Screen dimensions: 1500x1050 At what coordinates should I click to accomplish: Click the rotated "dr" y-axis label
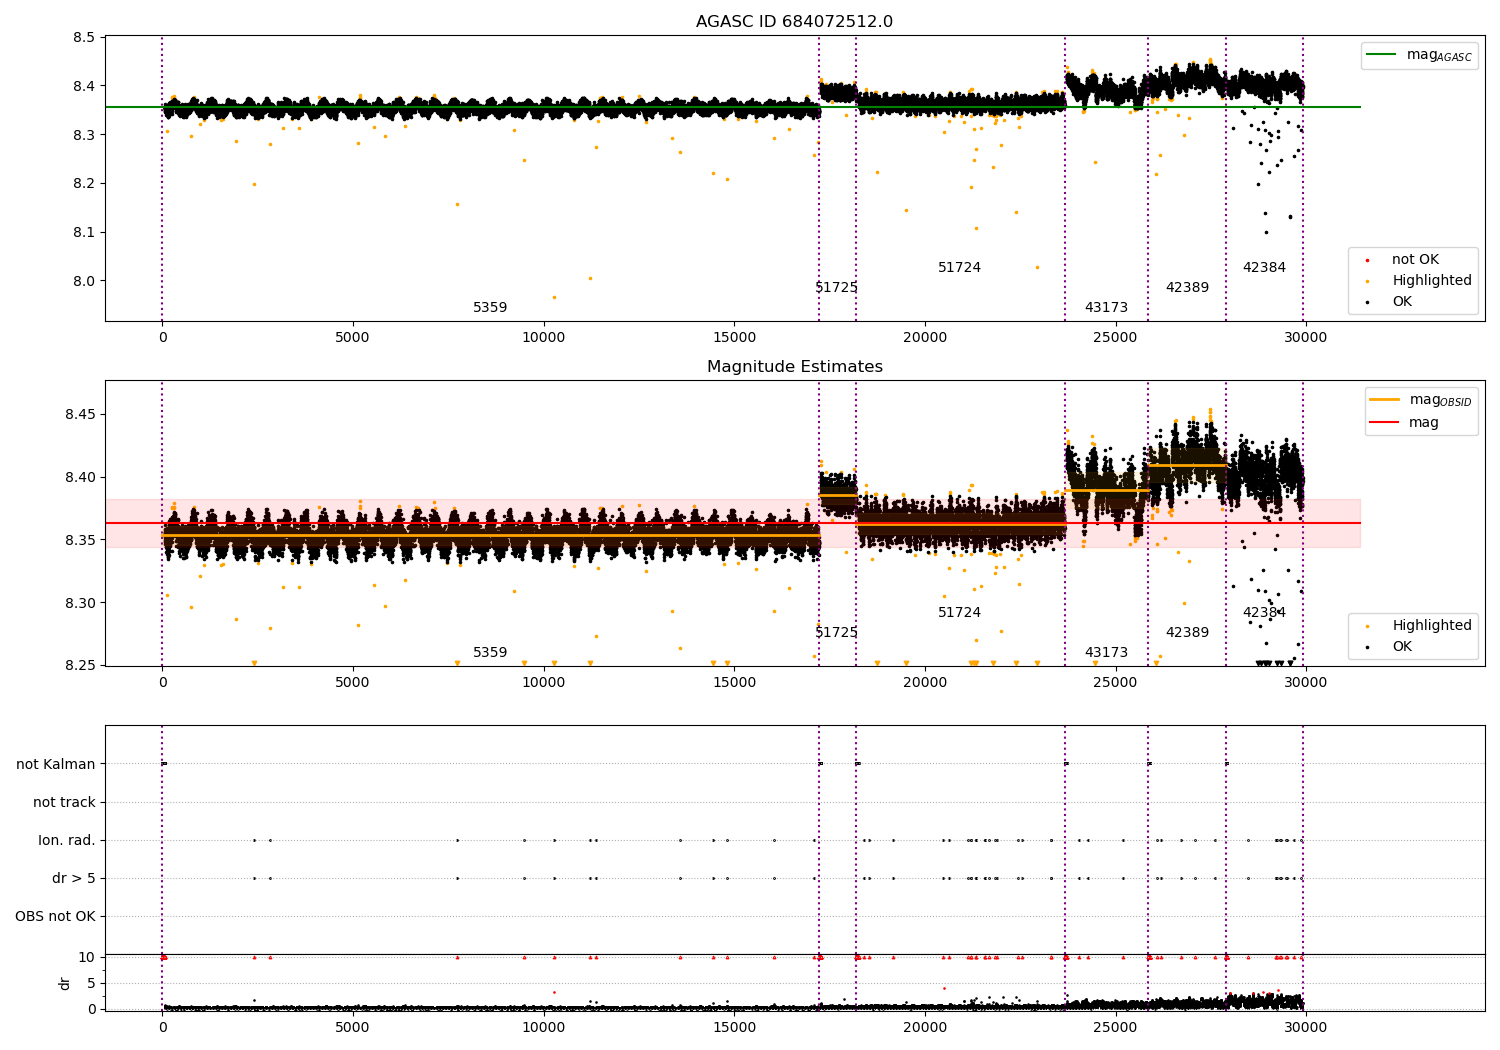point(65,983)
